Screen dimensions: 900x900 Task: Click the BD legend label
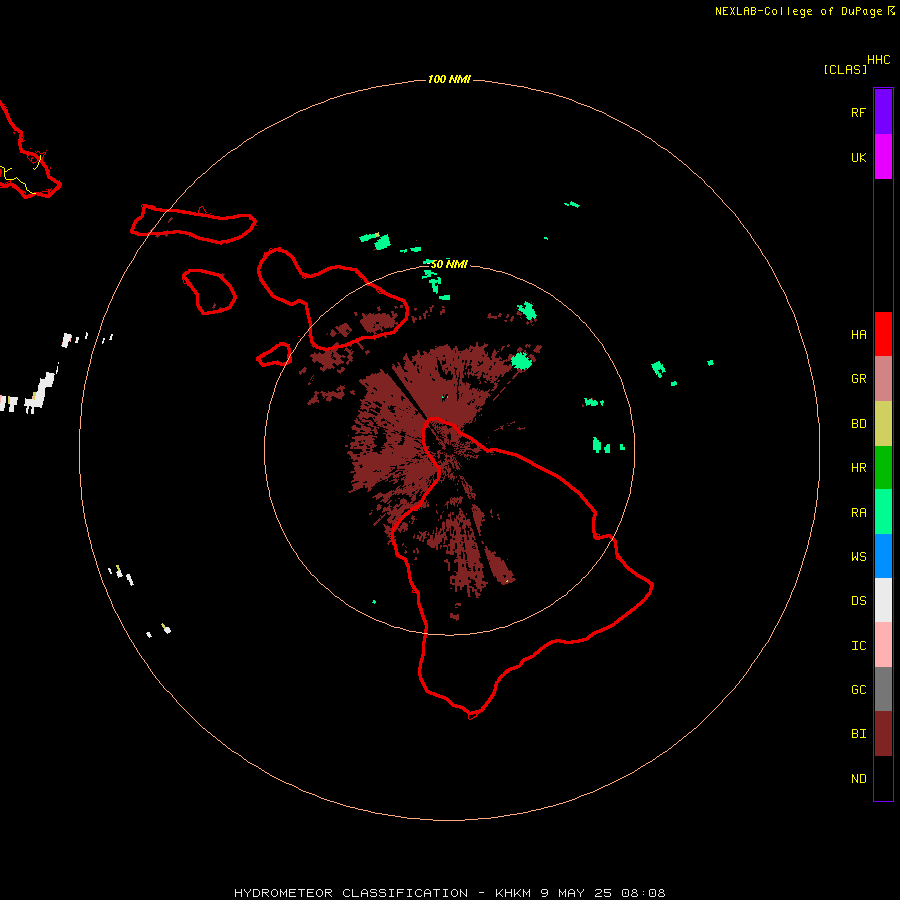click(x=858, y=424)
